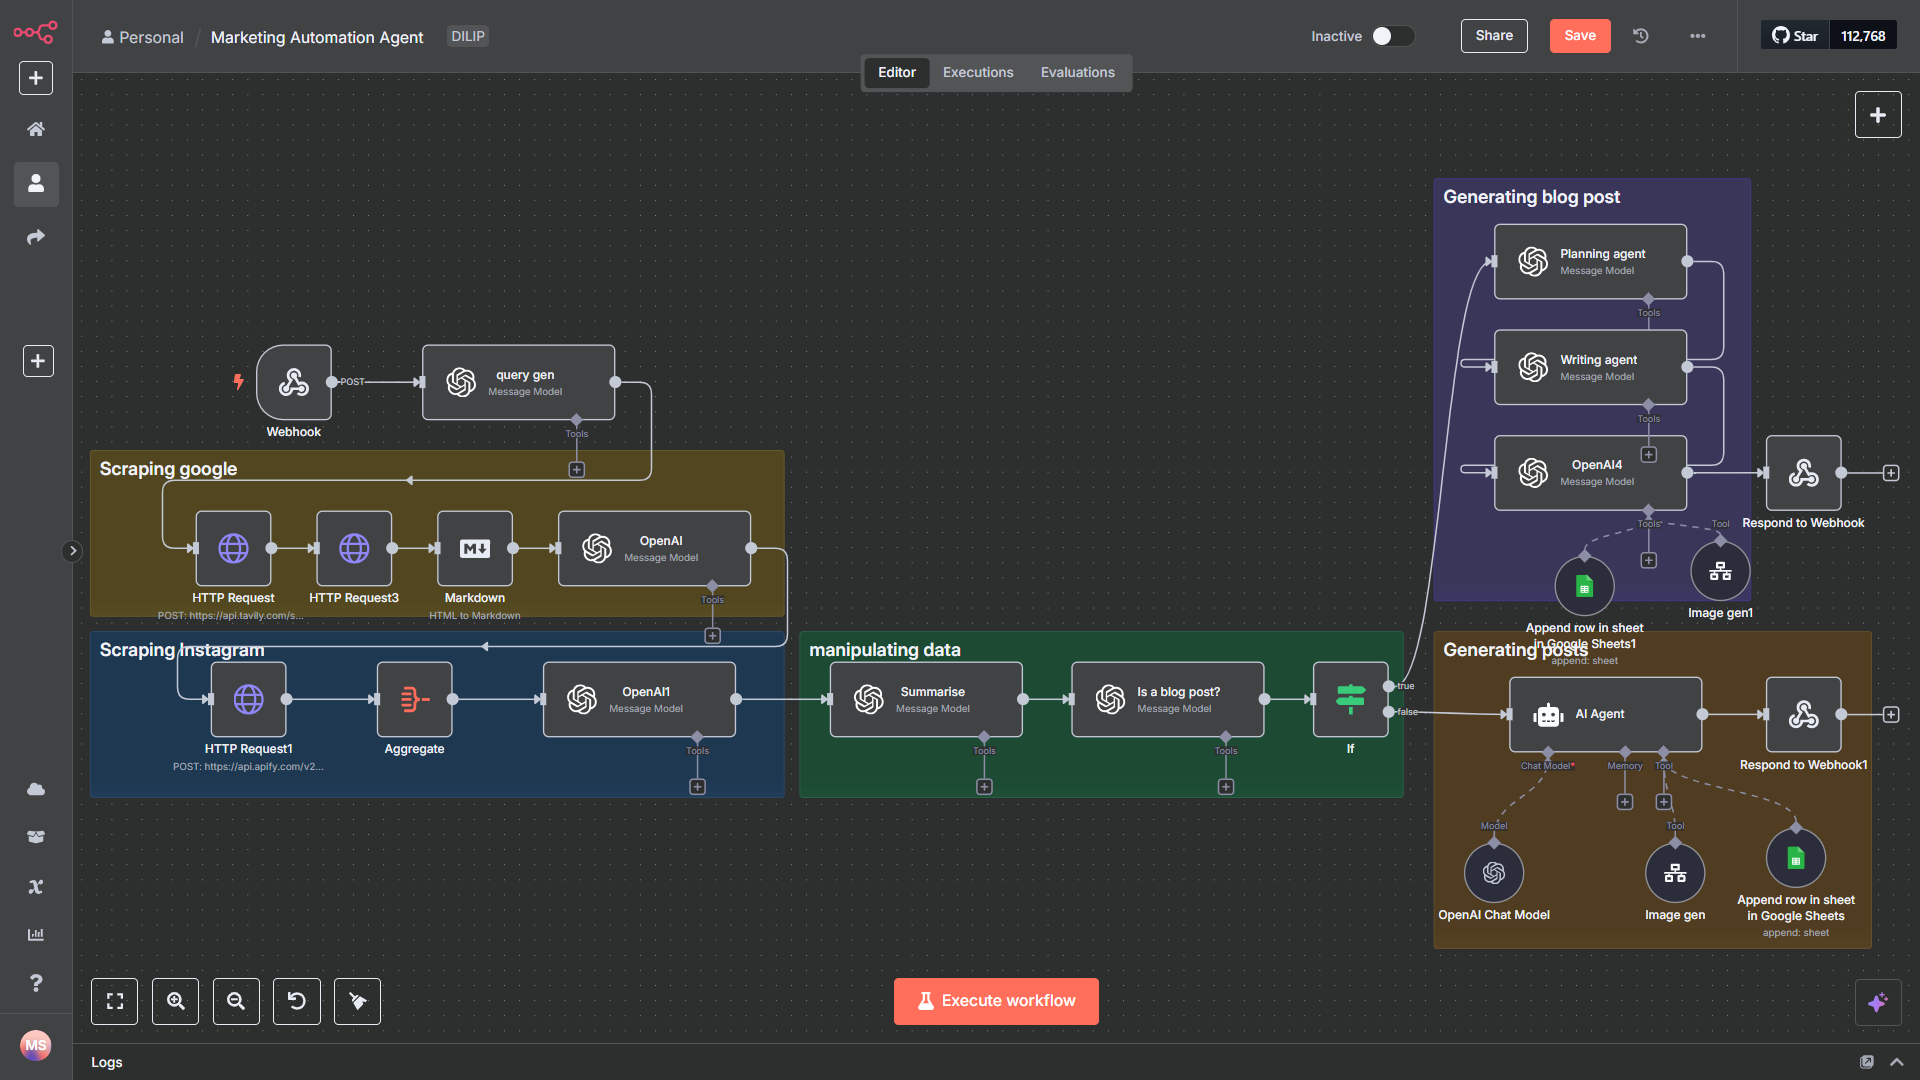Open Insights via the chart sidebar icon
This screenshot has height=1080, width=1920.
(36, 934)
